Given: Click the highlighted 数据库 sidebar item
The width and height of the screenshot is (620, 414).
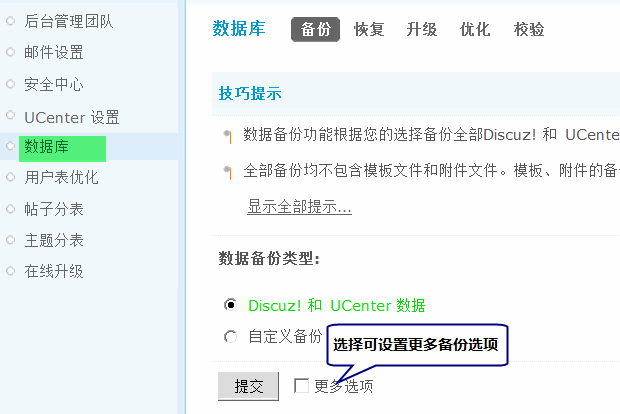Looking at the screenshot, I should [x=47, y=147].
